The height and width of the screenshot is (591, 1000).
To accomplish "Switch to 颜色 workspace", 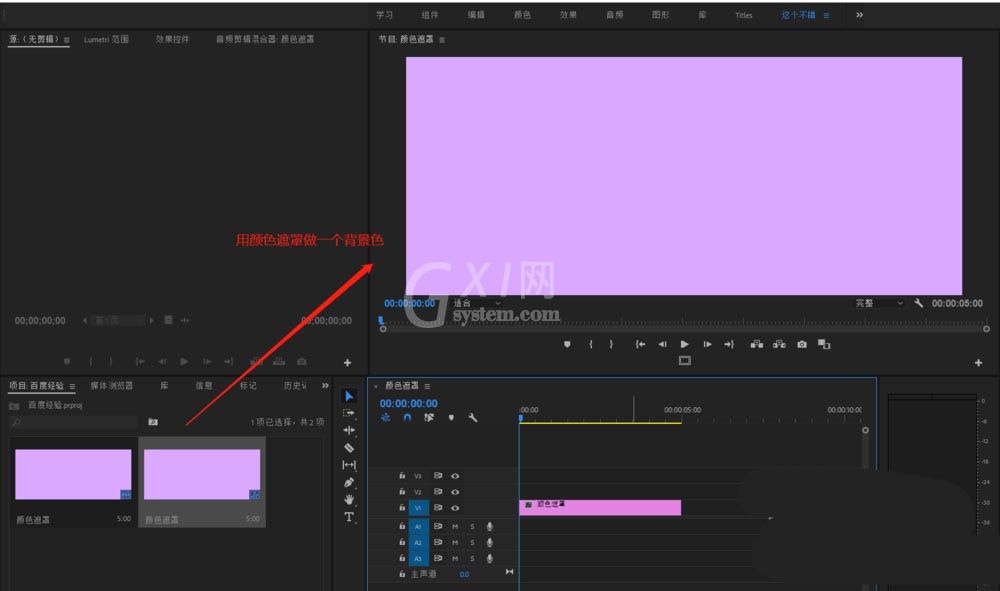I will coord(522,15).
